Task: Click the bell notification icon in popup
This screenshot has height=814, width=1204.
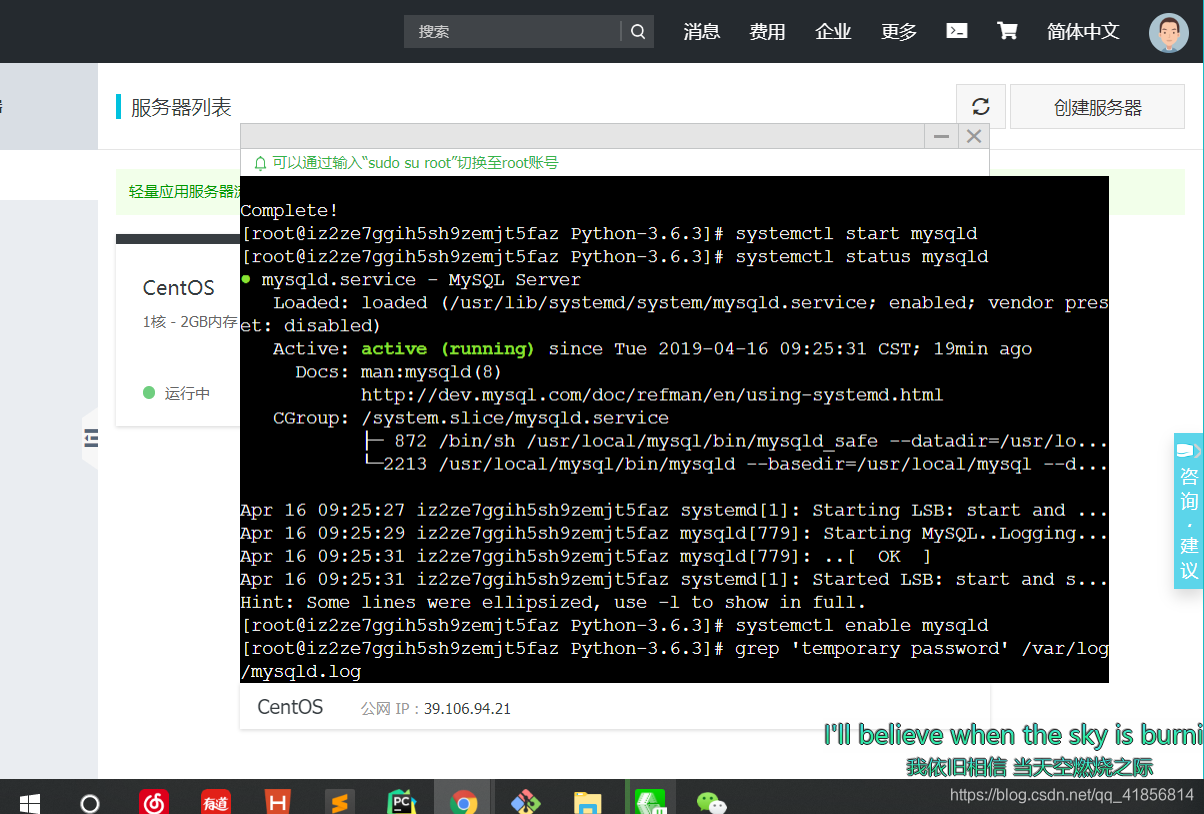Action: click(260, 163)
